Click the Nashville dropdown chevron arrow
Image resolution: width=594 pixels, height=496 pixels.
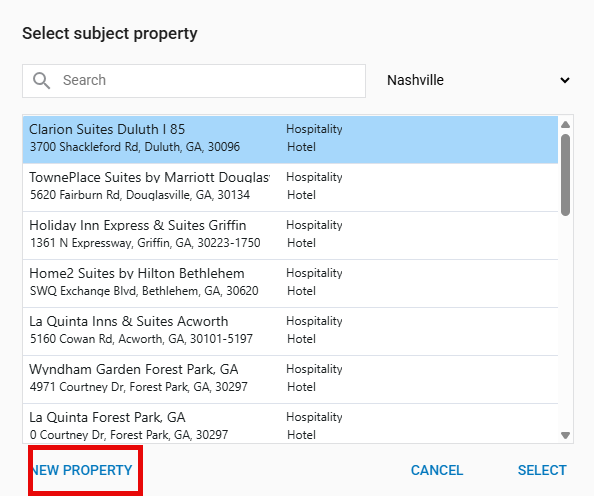coord(565,80)
